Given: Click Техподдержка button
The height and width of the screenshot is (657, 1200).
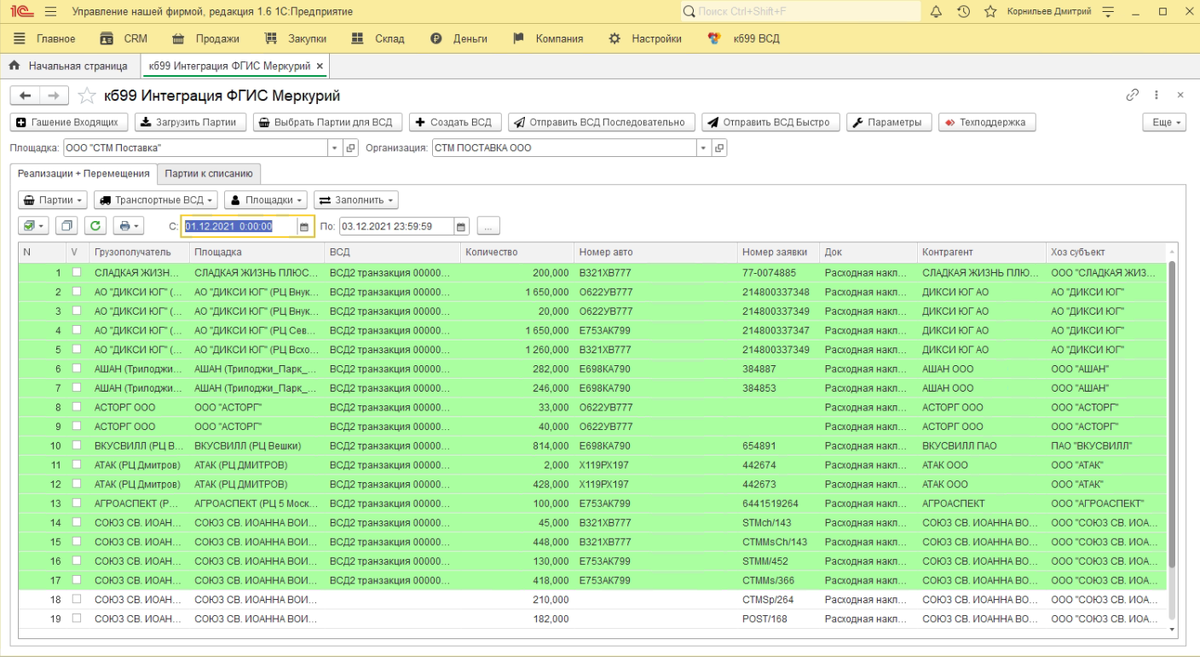Looking at the screenshot, I should (x=987, y=122).
